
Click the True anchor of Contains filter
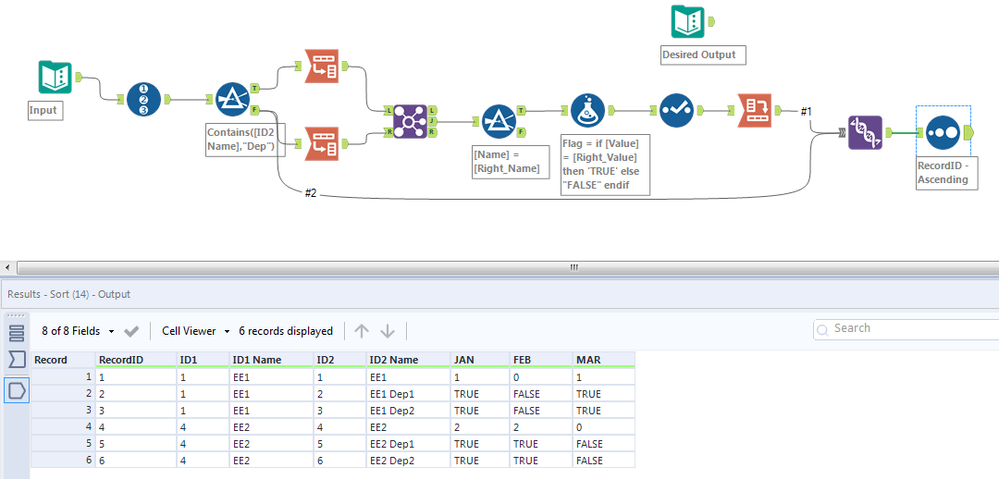(x=255, y=88)
